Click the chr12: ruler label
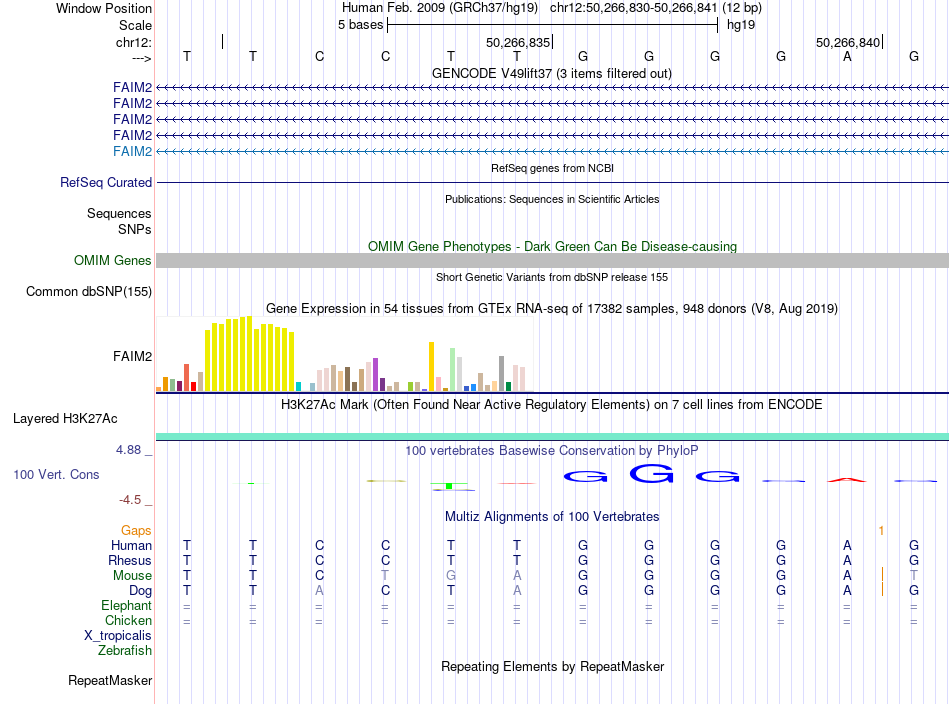This screenshot has width=950, height=704. click(x=133, y=42)
